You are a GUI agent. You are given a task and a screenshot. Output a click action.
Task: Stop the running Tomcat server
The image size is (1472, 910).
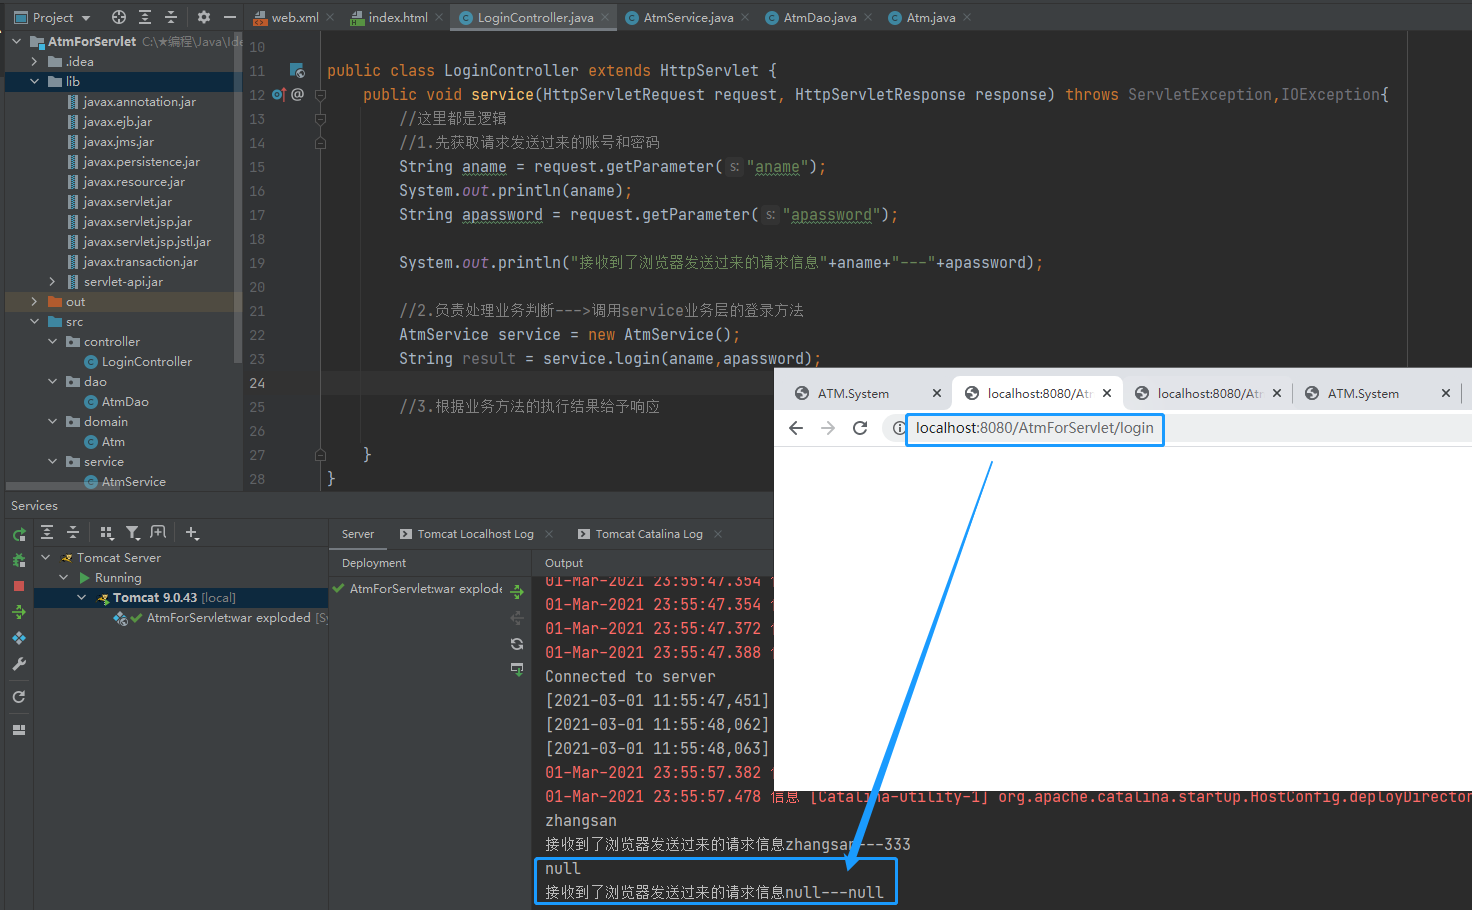[19, 586]
